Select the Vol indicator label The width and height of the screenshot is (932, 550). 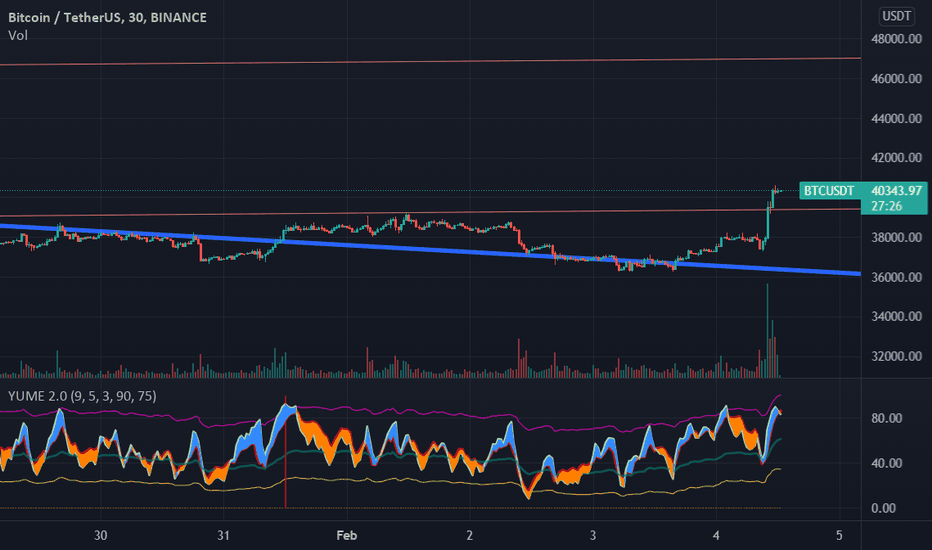18,36
